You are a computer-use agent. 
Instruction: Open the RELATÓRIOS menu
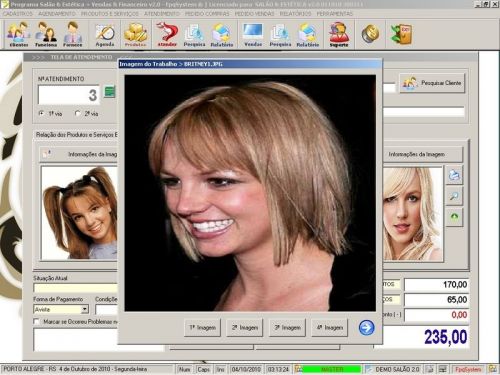point(295,14)
